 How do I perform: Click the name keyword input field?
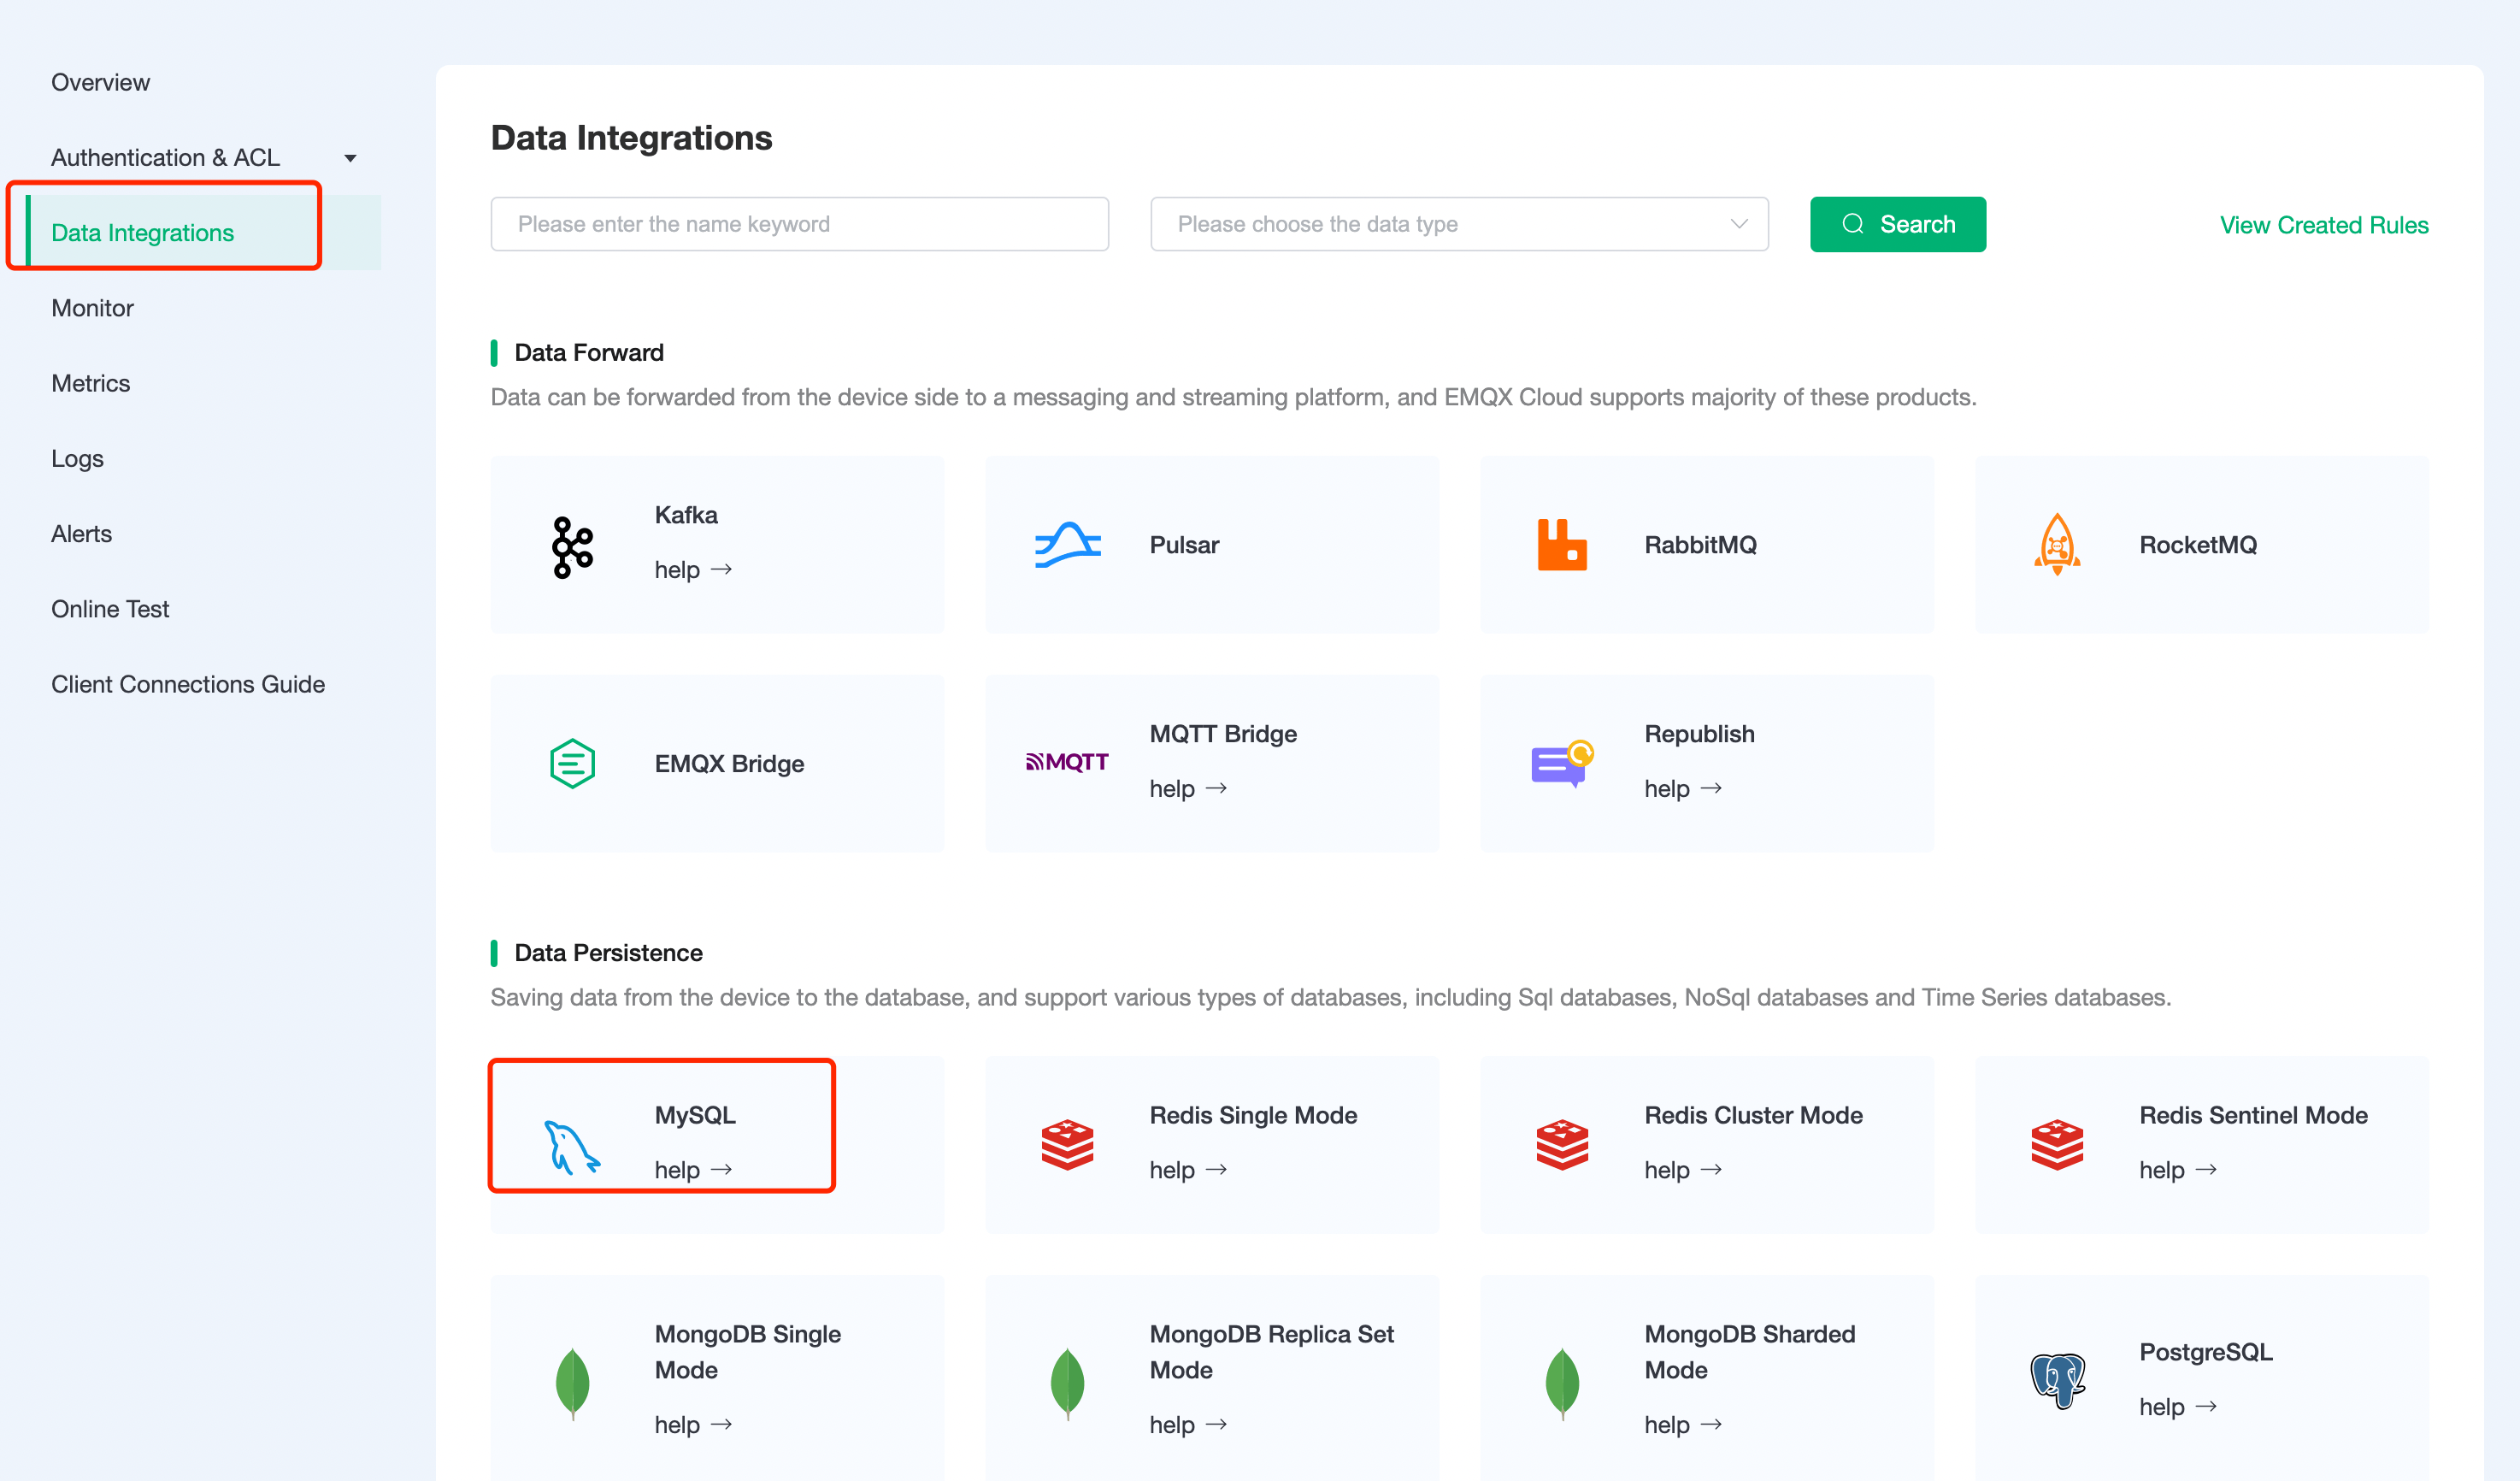click(799, 224)
